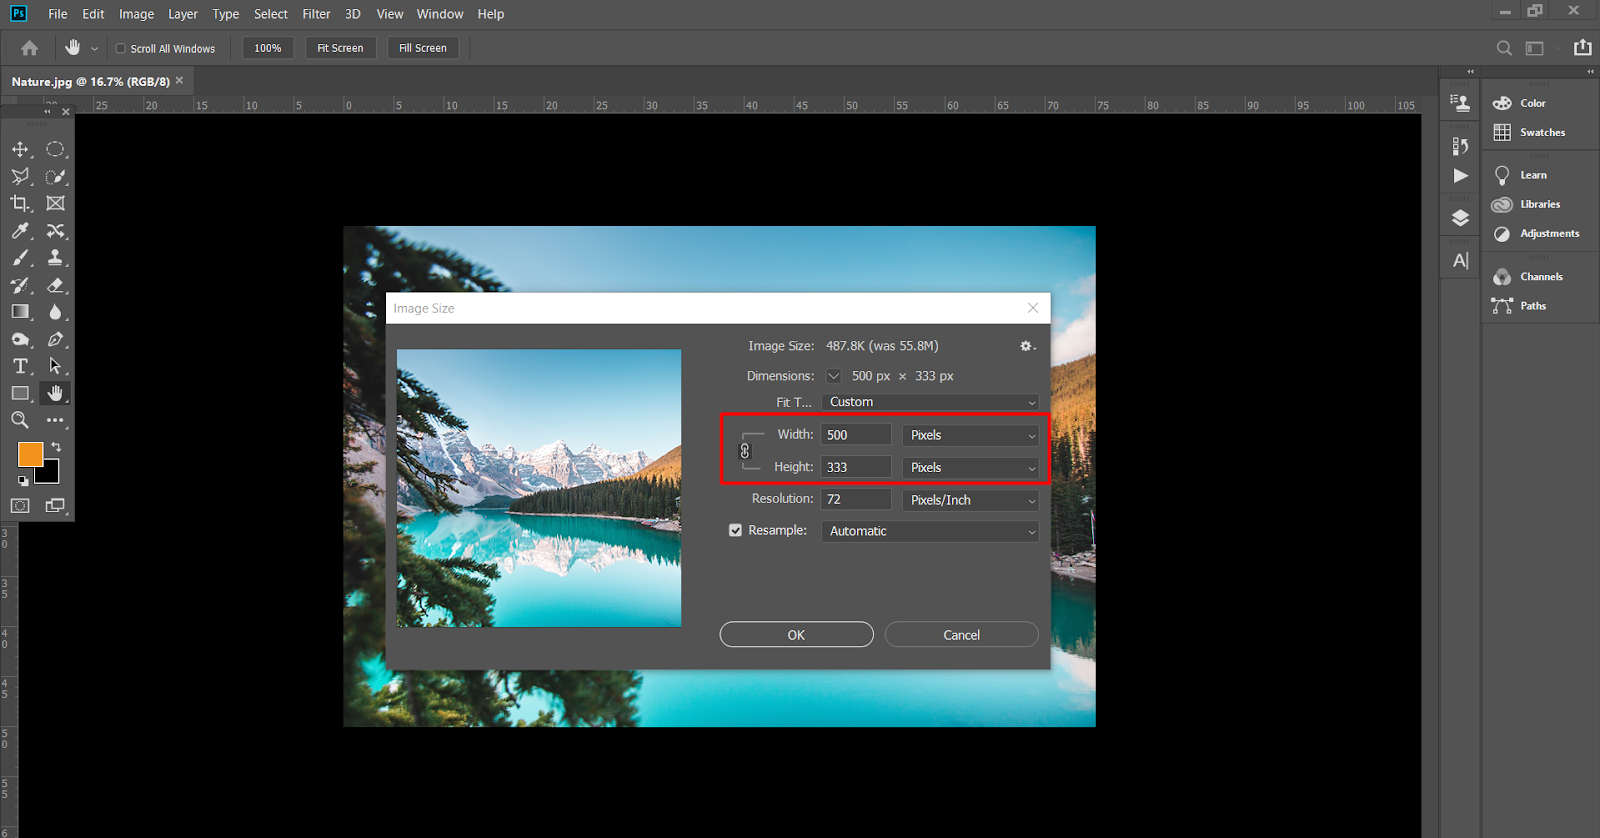The width and height of the screenshot is (1600, 838).
Task: Open the Resolution units Pixels/Inch dropdown
Action: [970, 500]
